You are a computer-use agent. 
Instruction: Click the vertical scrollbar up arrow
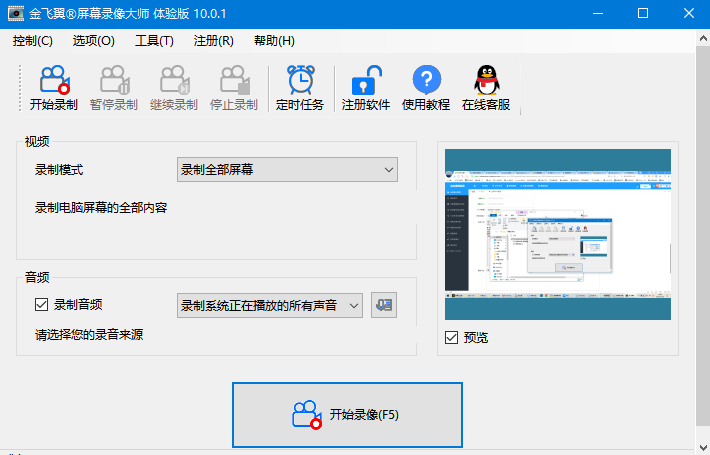coord(703,38)
